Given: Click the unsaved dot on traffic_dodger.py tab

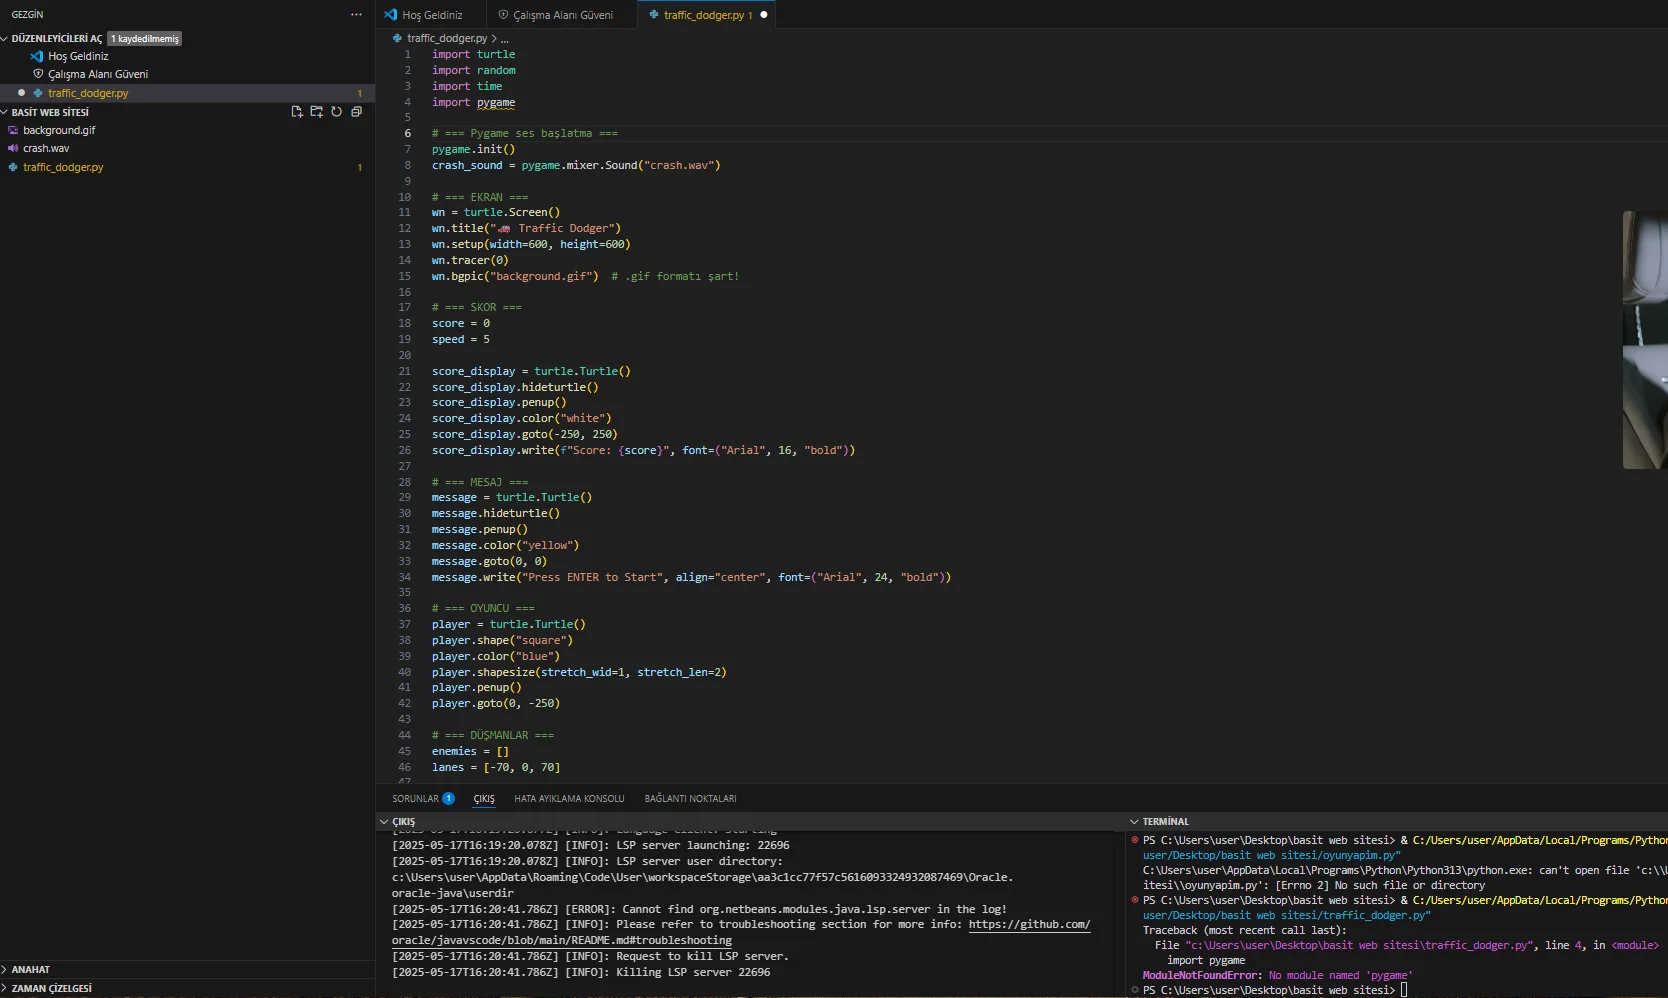Looking at the screenshot, I should pos(764,15).
